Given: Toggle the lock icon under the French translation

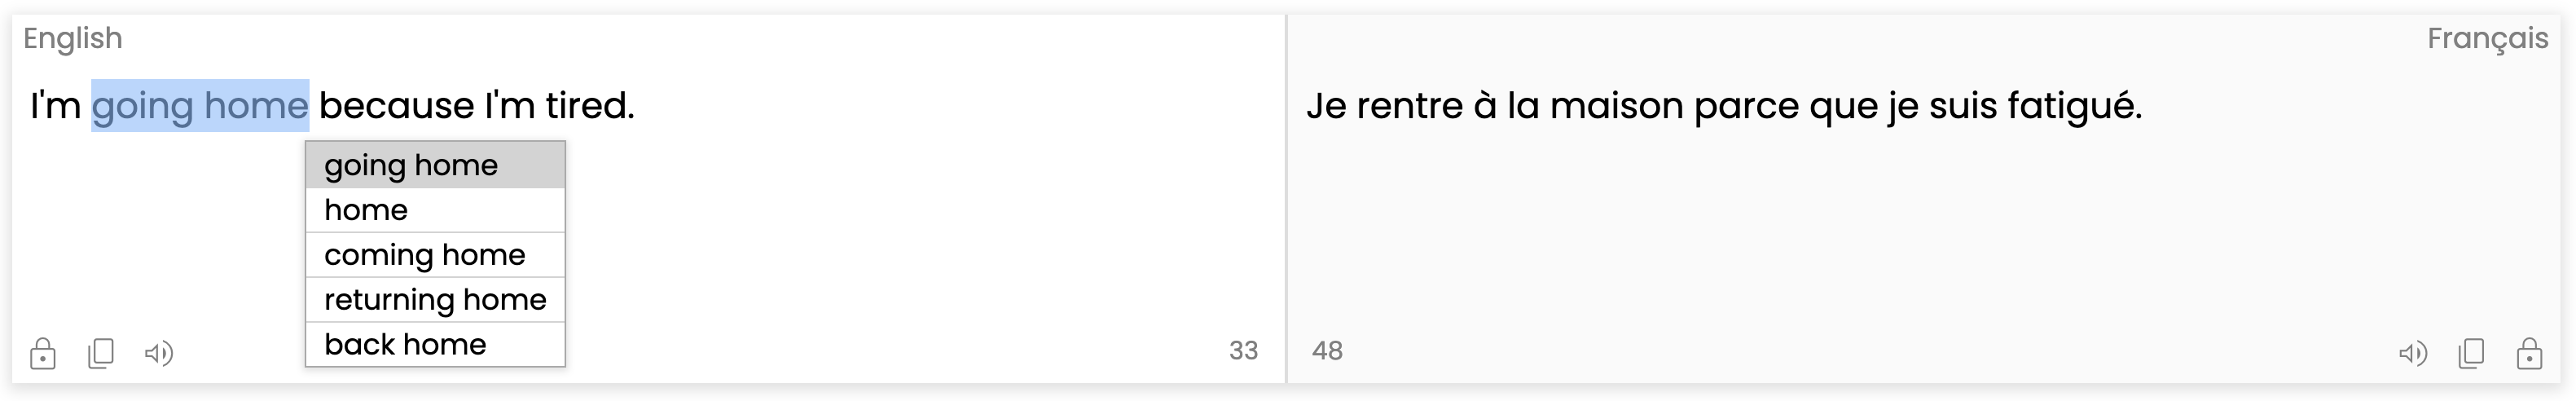Looking at the screenshot, I should point(2529,353).
